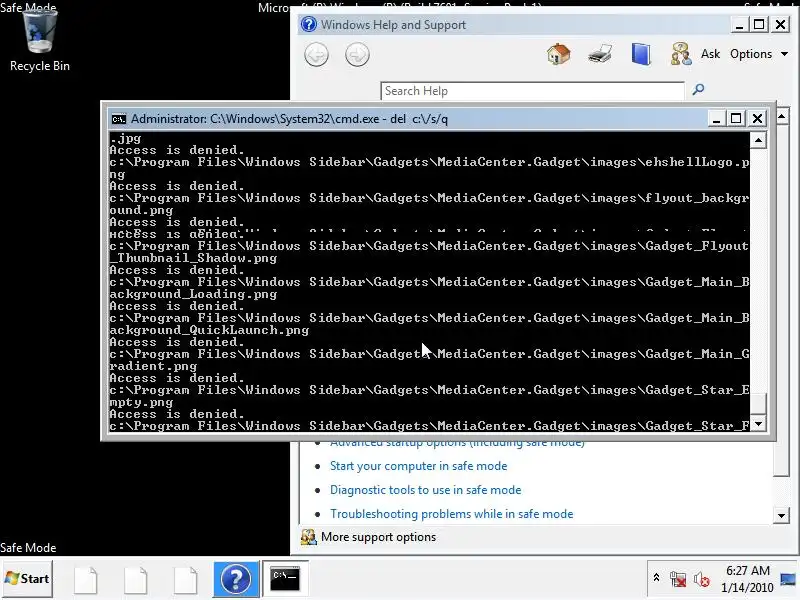Show hidden tray icons arrow
Screen dimensions: 800x600
(x=657, y=578)
